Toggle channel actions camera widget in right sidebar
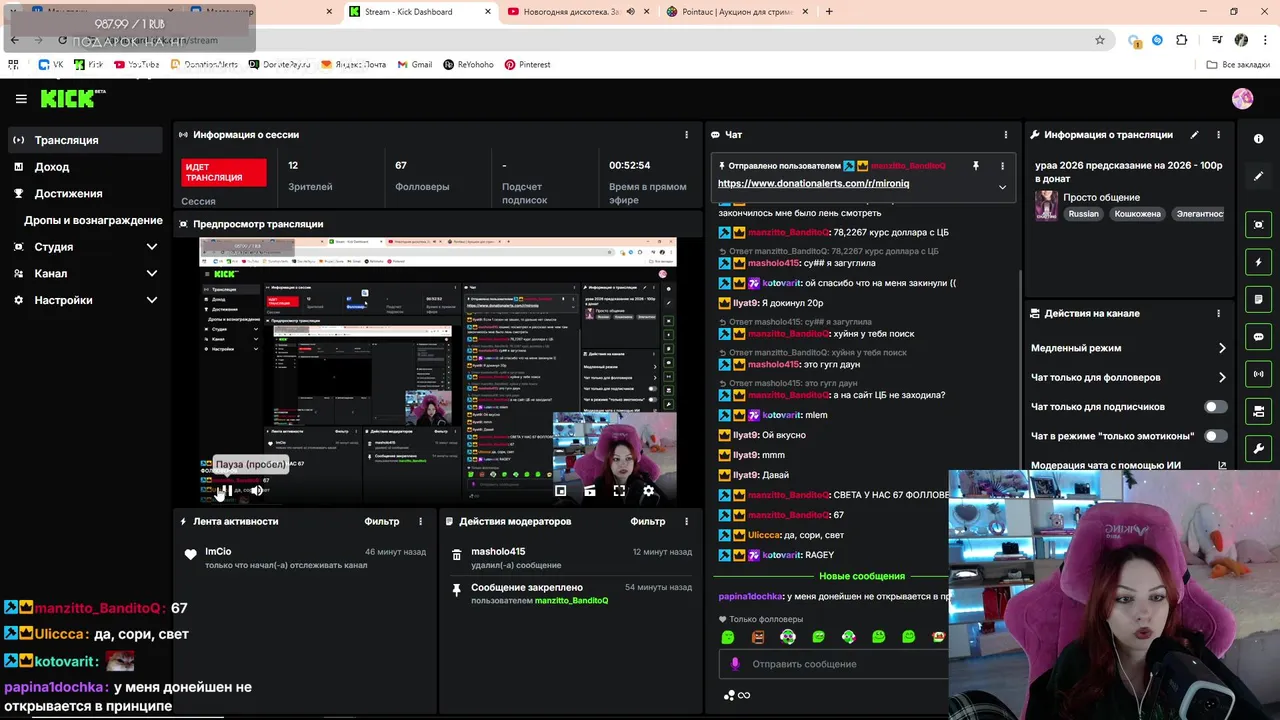Image resolution: width=1280 pixels, height=720 pixels. (1259, 411)
